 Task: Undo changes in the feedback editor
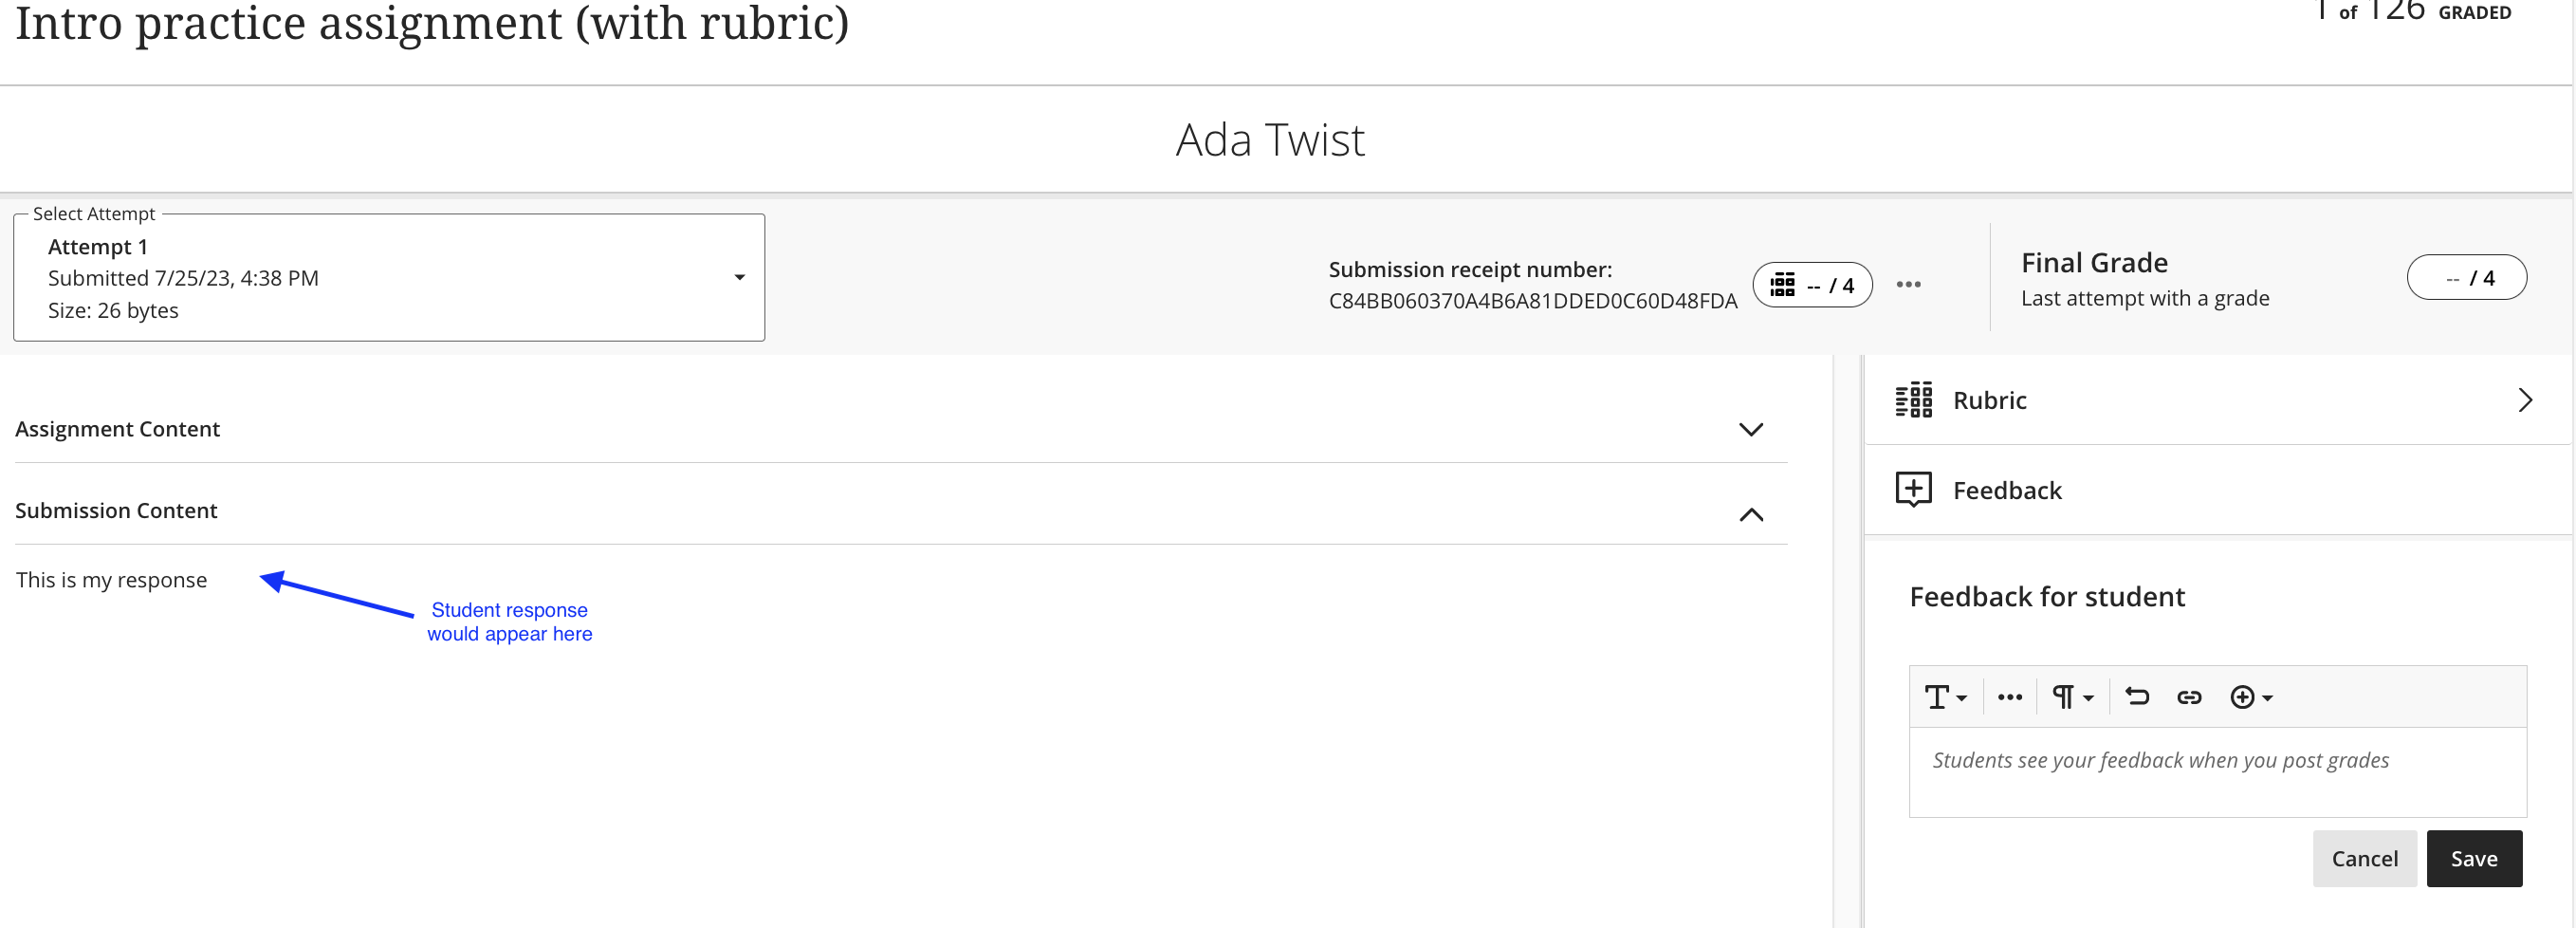point(2137,696)
